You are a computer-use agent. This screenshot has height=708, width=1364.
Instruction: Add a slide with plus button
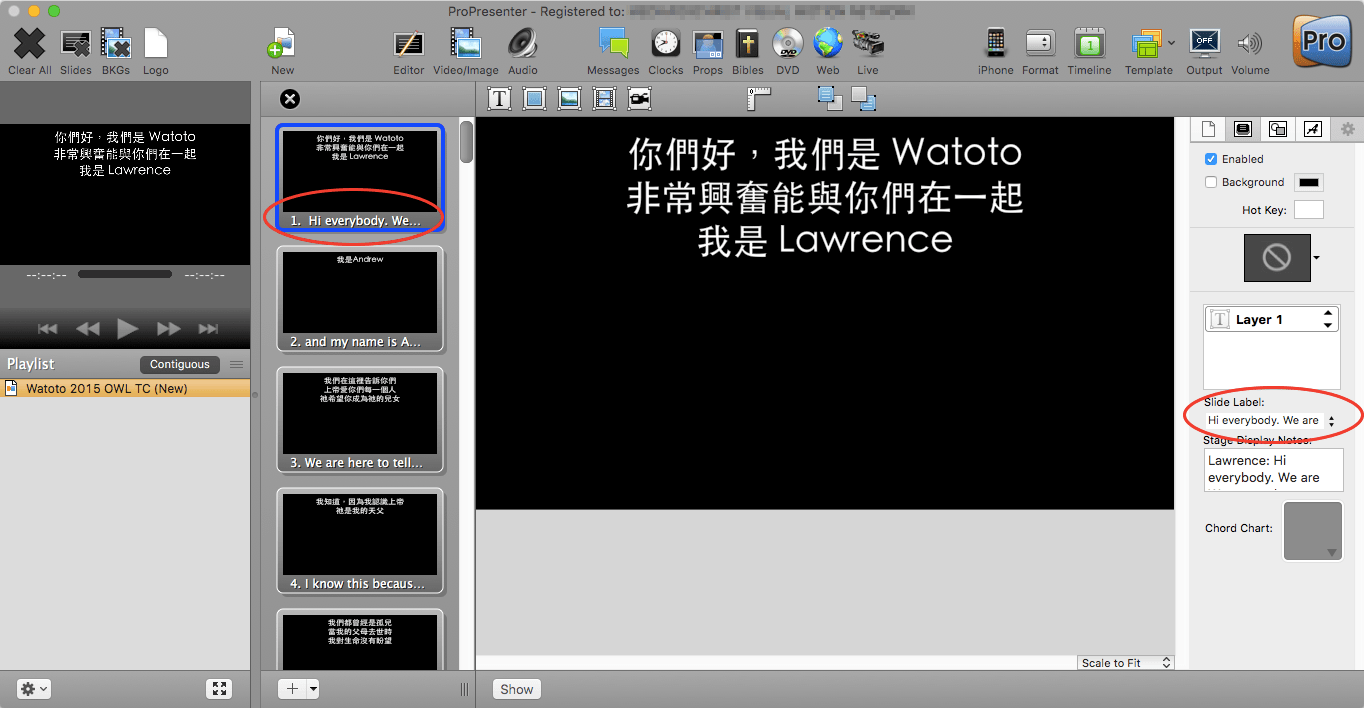click(x=291, y=689)
